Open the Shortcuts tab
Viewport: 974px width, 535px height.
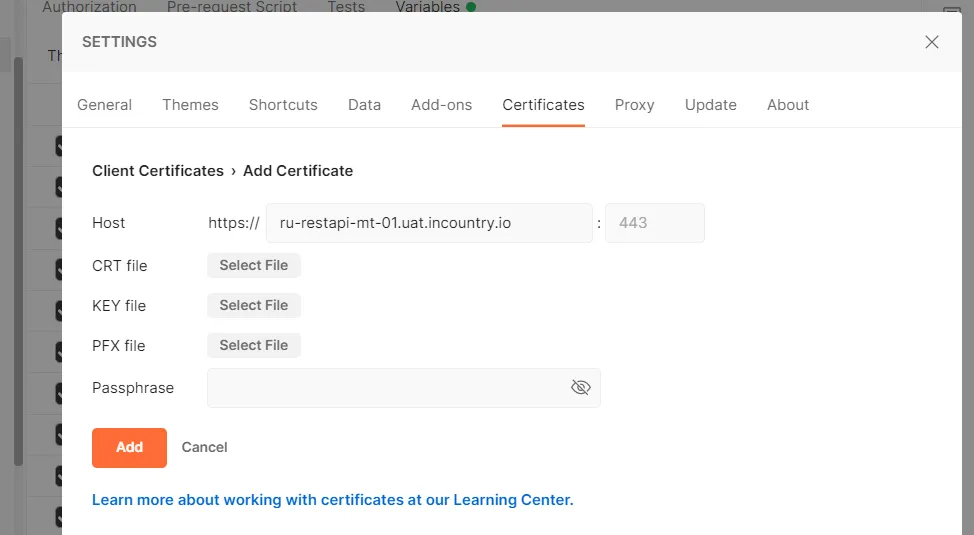tap(283, 104)
